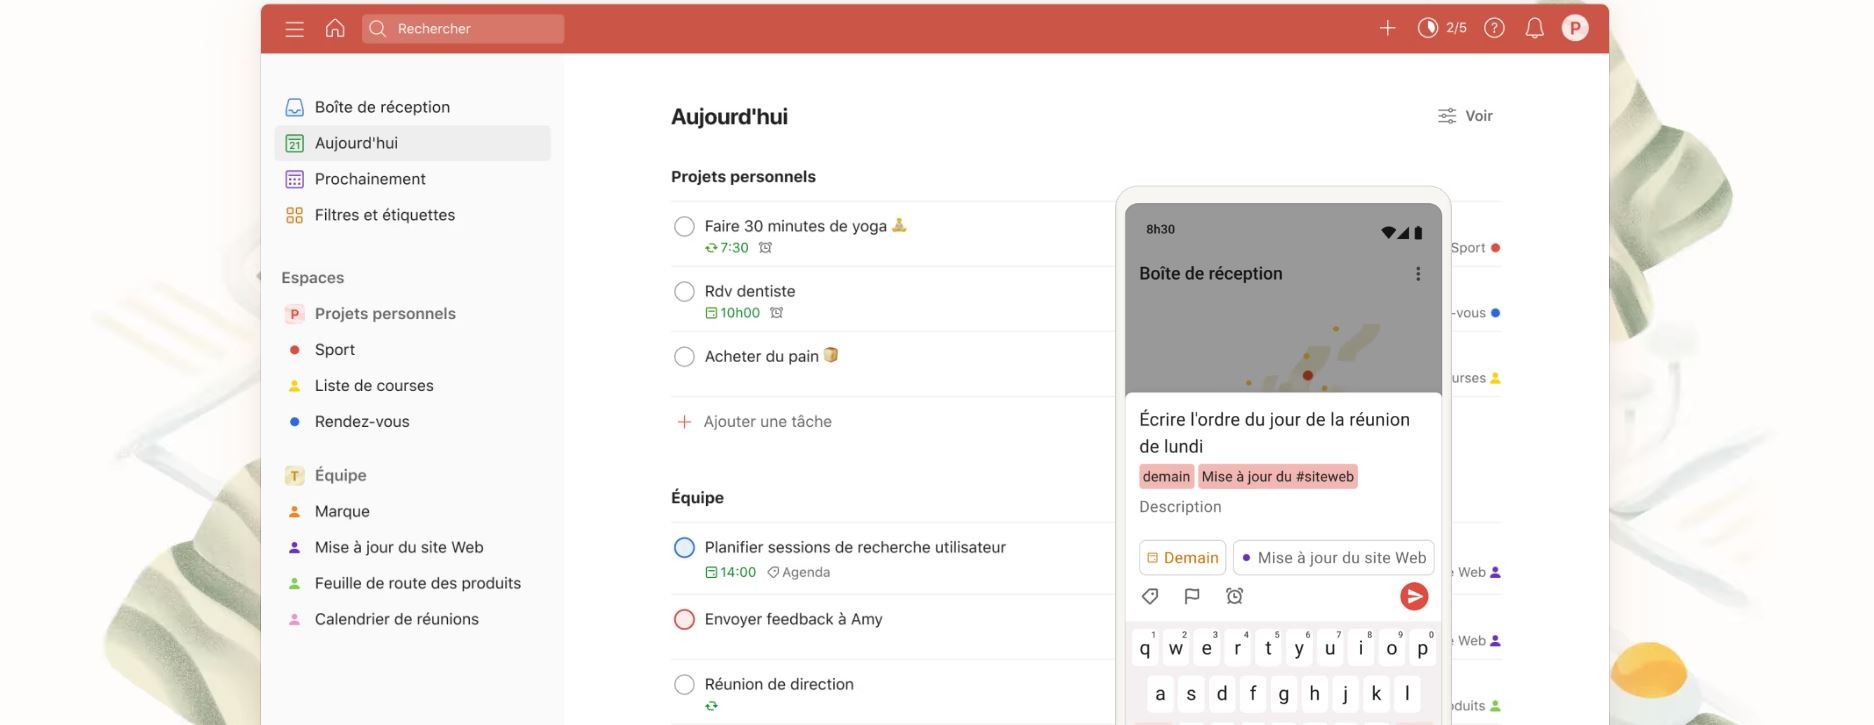The image size is (1874, 725).
Task: Open notifications bell icon
Action: click(x=1534, y=28)
